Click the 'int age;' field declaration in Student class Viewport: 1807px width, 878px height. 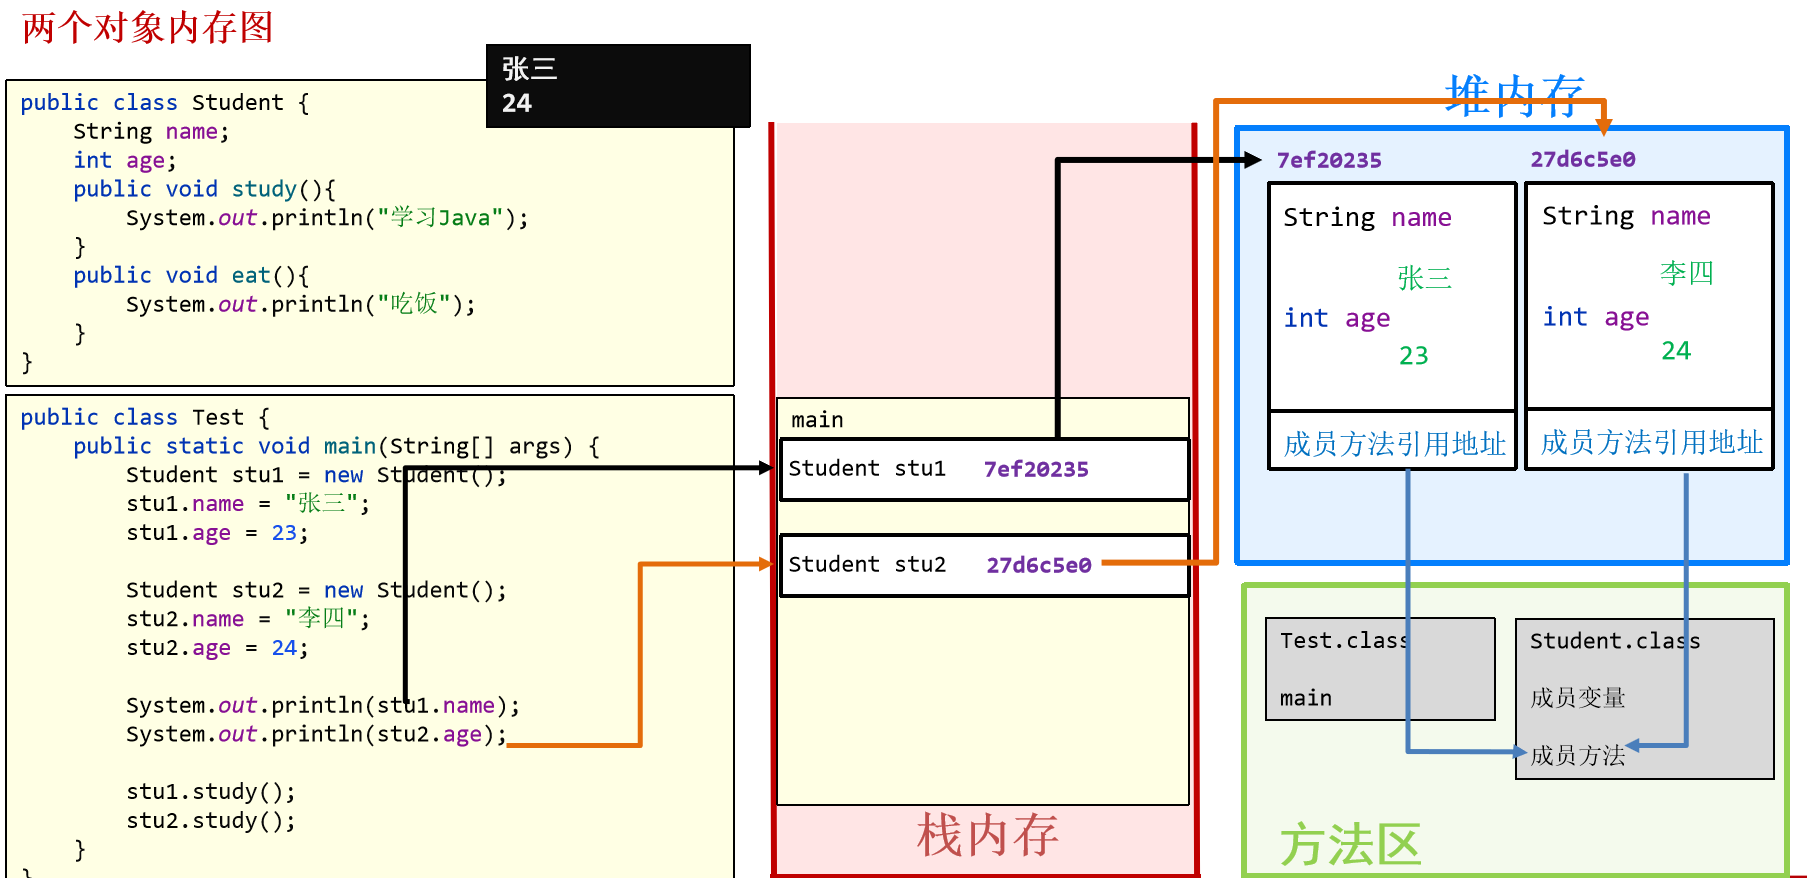(x=124, y=160)
